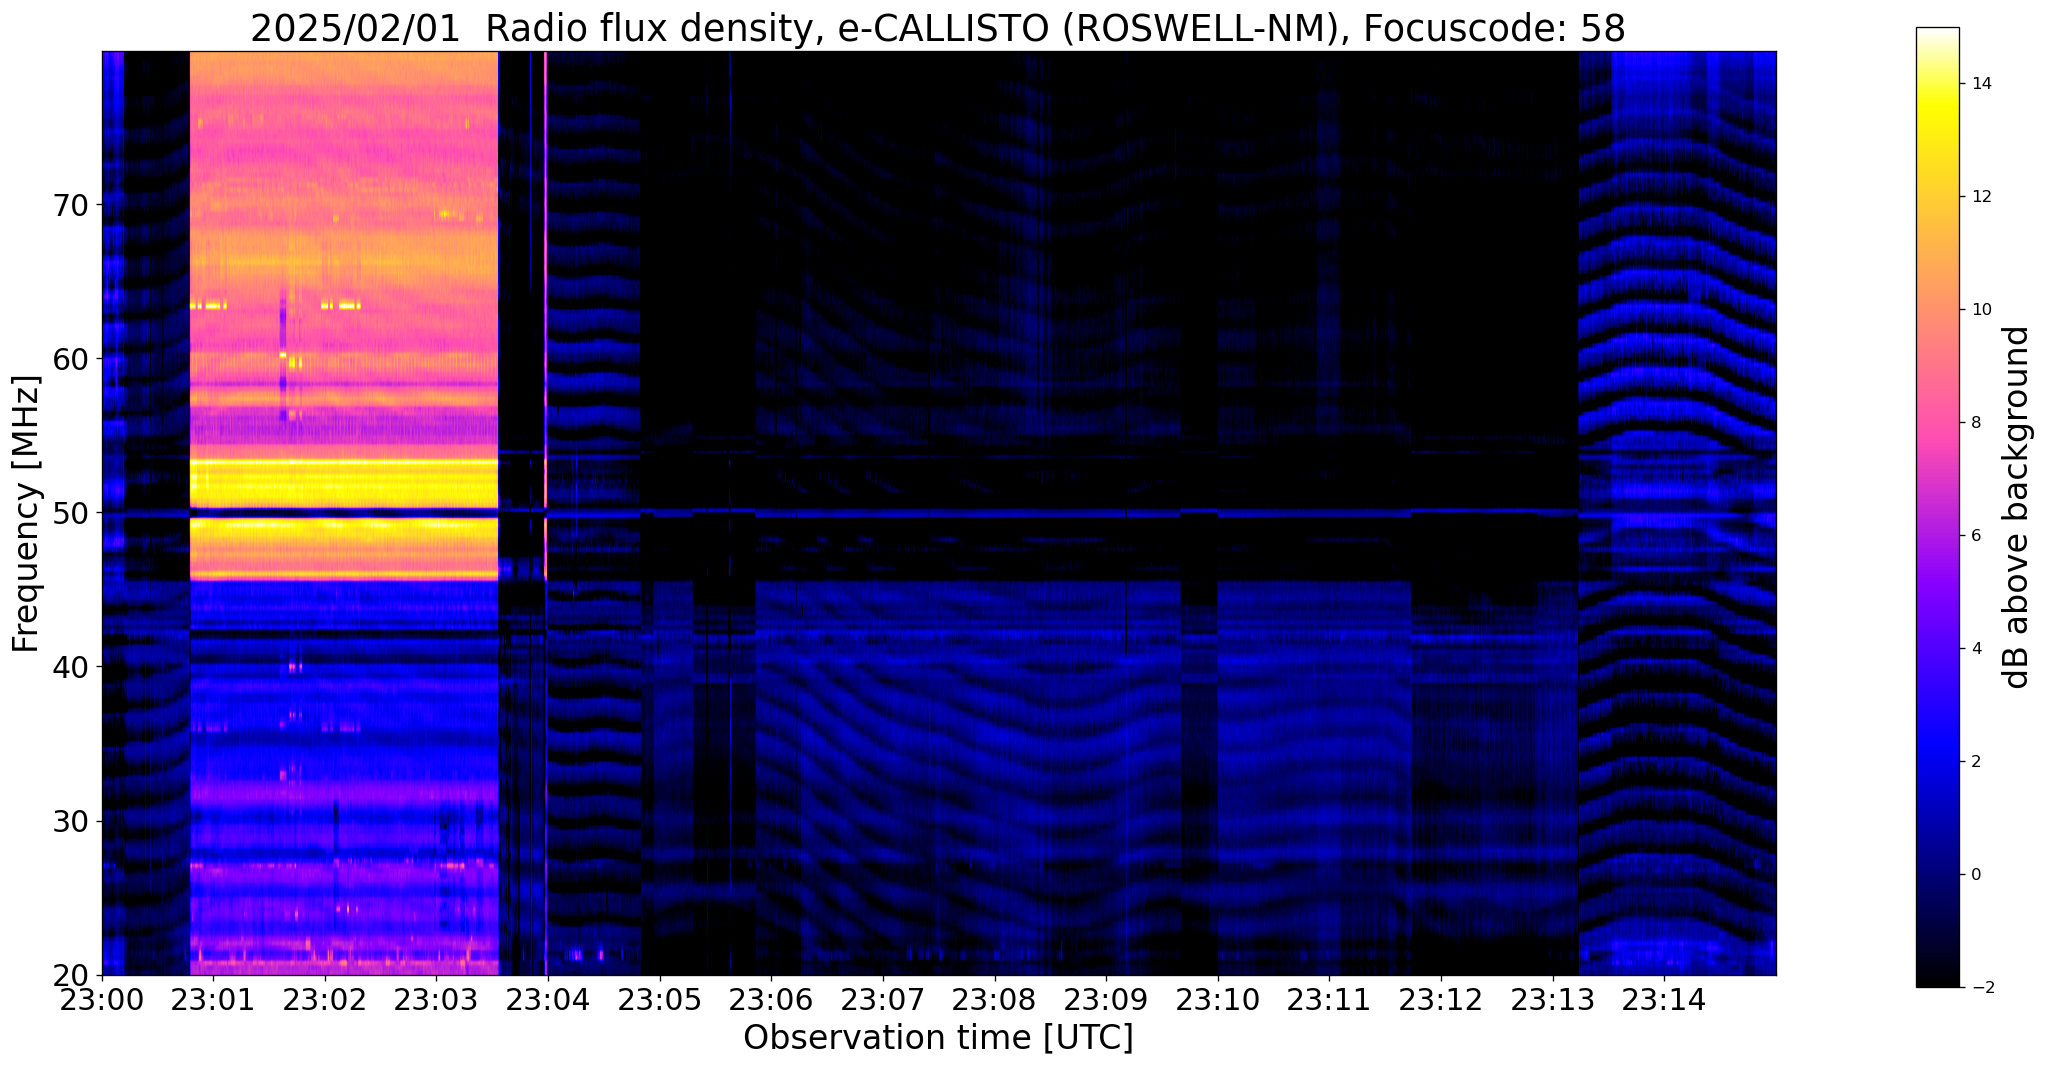Screen dimensions: 2047x1067
Task: Click the 50 MHz frequency tick label
Action: 72,513
